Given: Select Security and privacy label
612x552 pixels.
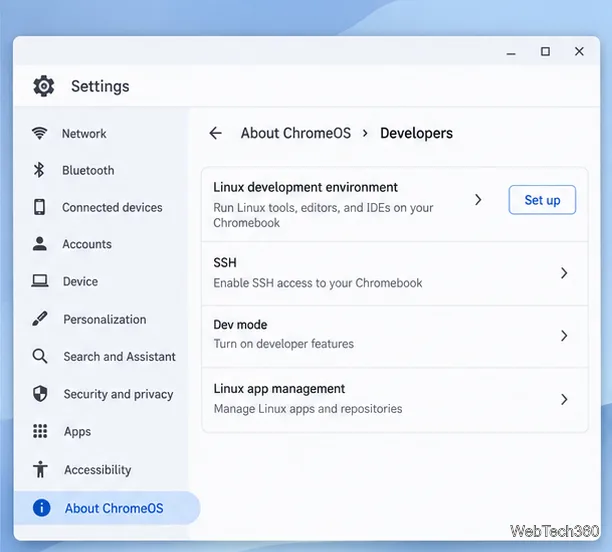Looking at the screenshot, I should [x=118, y=394].
